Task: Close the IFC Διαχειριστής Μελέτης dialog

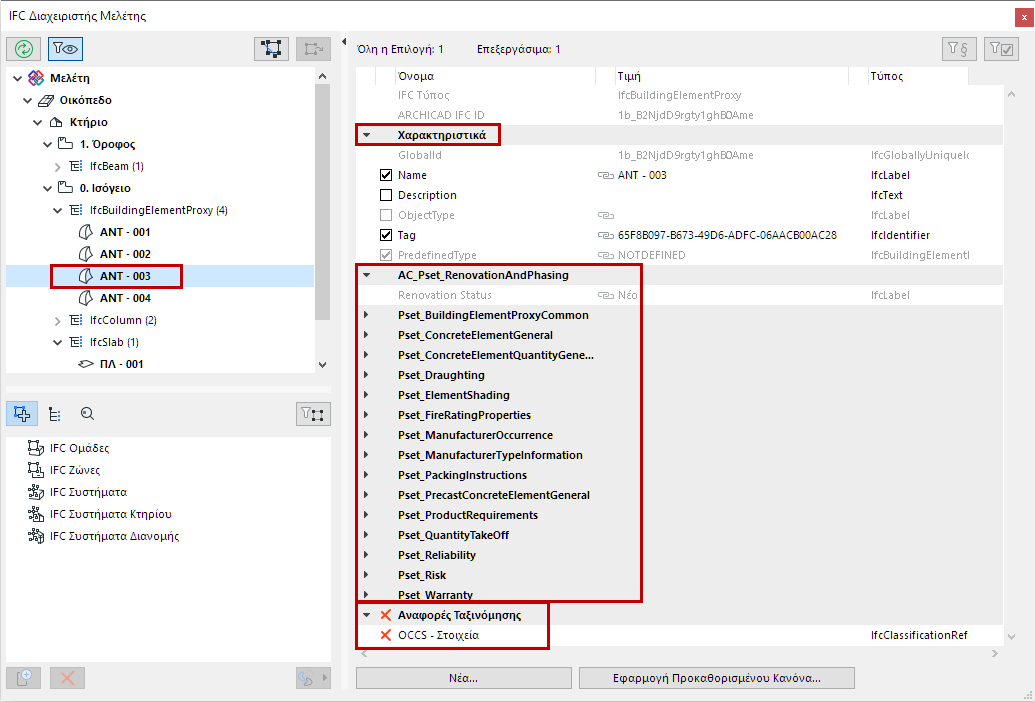Action: (x=1024, y=18)
